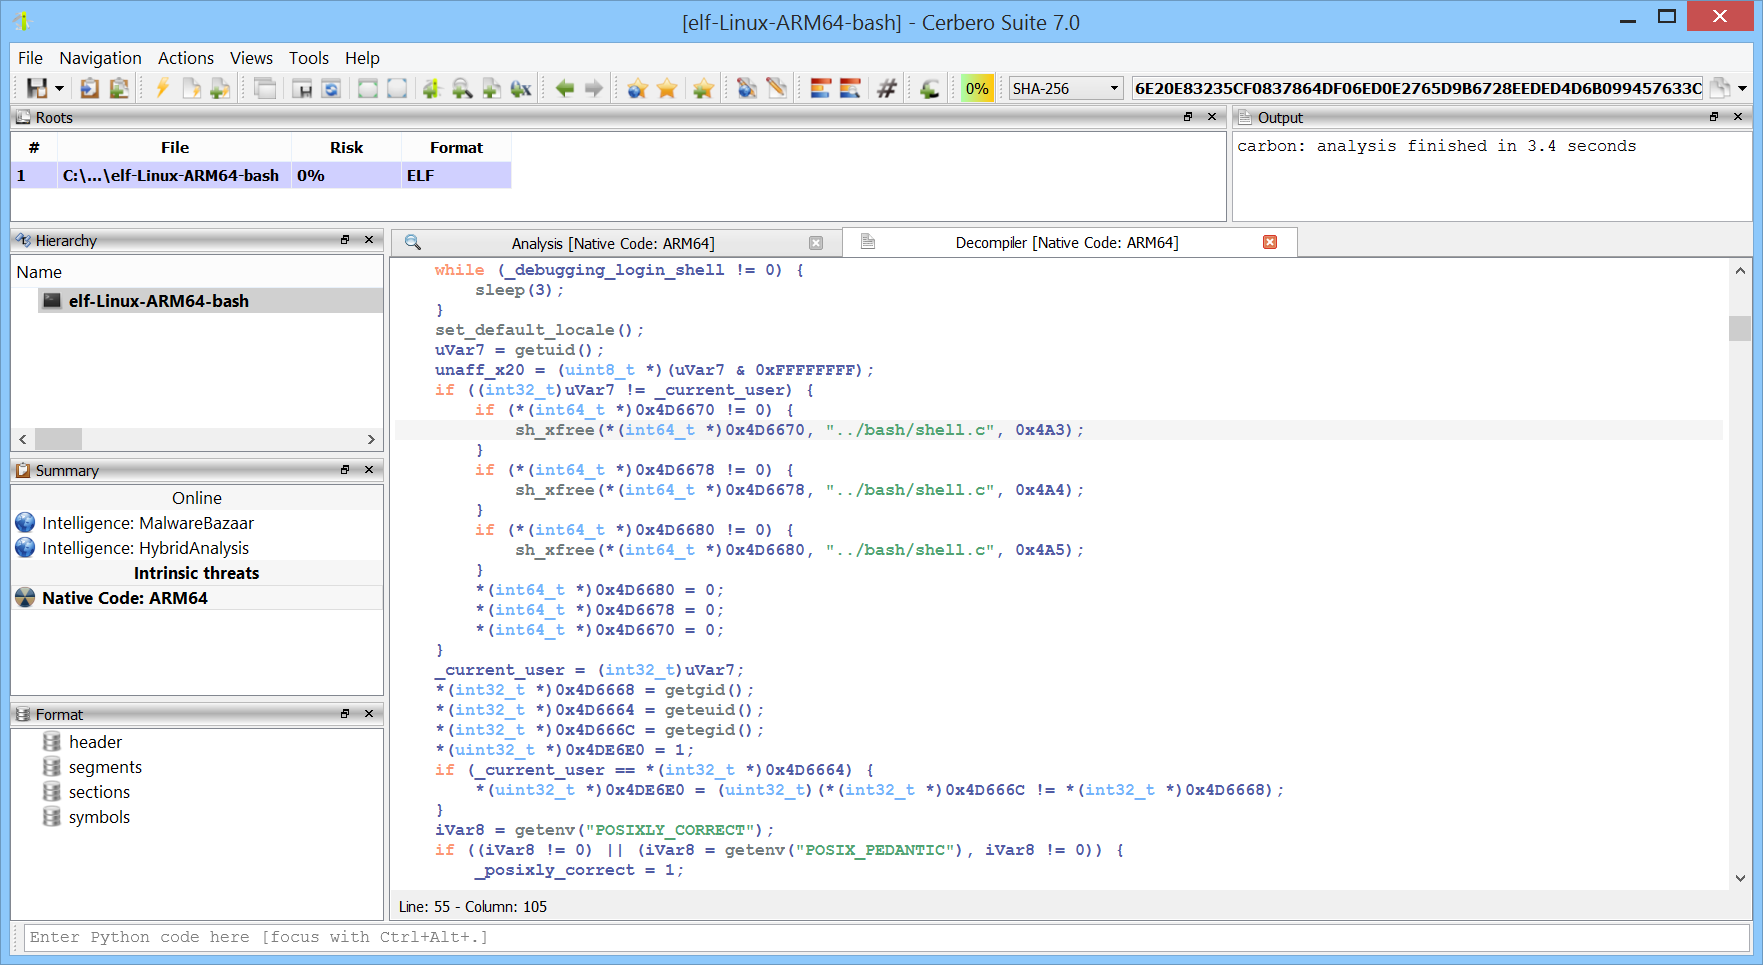Click the save floppy disk icon
Image resolution: width=1763 pixels, height=965 pixels.
37,88
